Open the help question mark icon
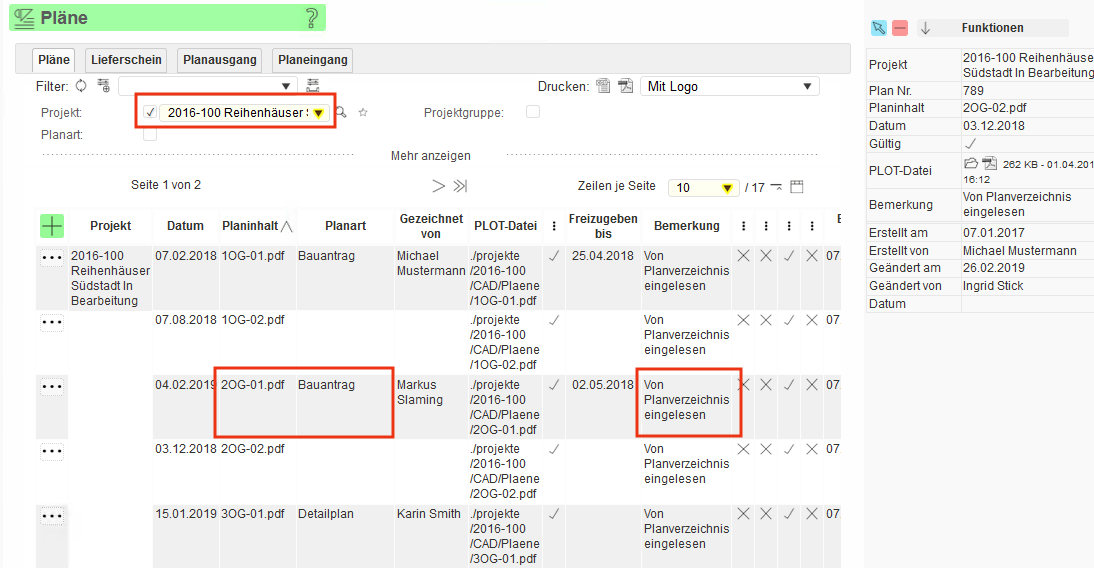The image size is (1094, 568). click(x=312, y=18)
